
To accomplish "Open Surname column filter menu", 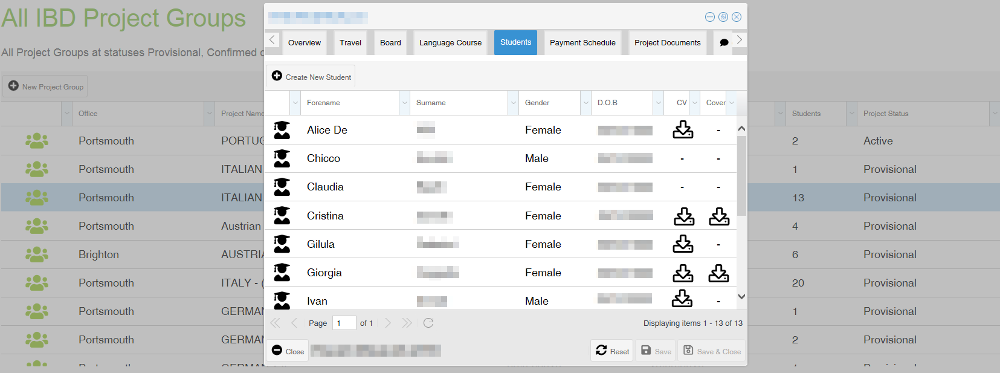I will pyautogui.click(x=513, y=103).
